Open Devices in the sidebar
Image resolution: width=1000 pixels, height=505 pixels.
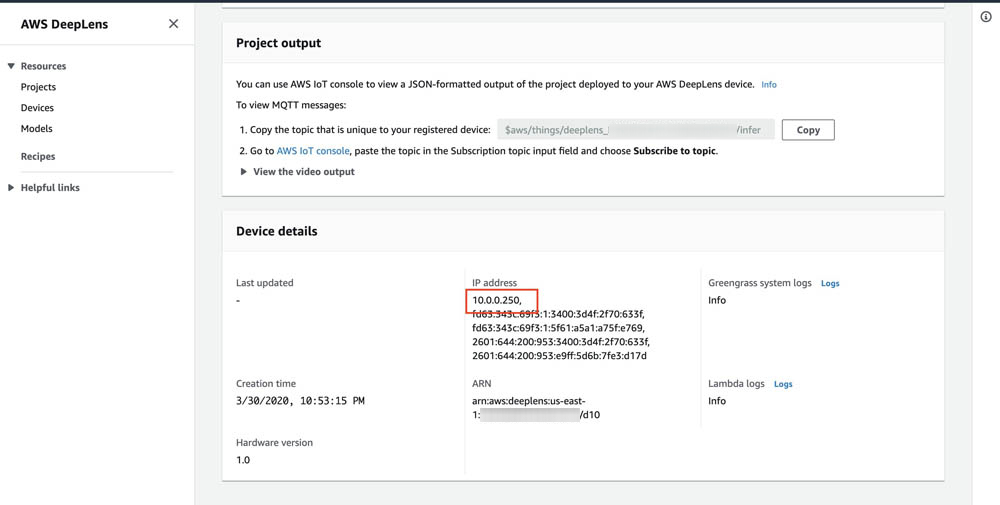coord(37,108)
